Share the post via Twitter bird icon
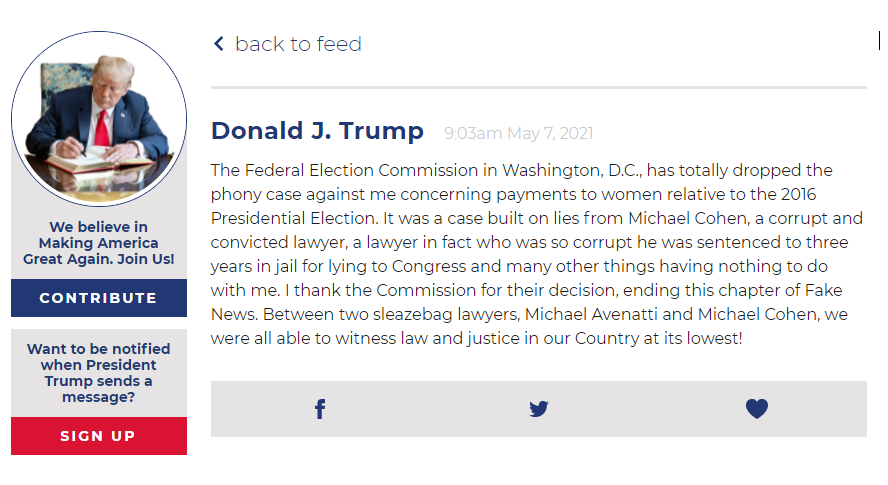The height and width of the screenshot is (485, 888). [x=539, y=409]
